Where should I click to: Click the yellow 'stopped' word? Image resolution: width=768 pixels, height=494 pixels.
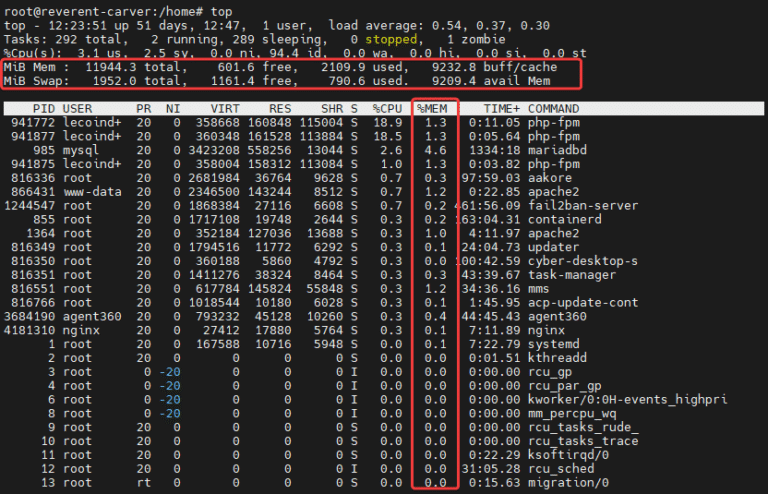tap(391, 39)
